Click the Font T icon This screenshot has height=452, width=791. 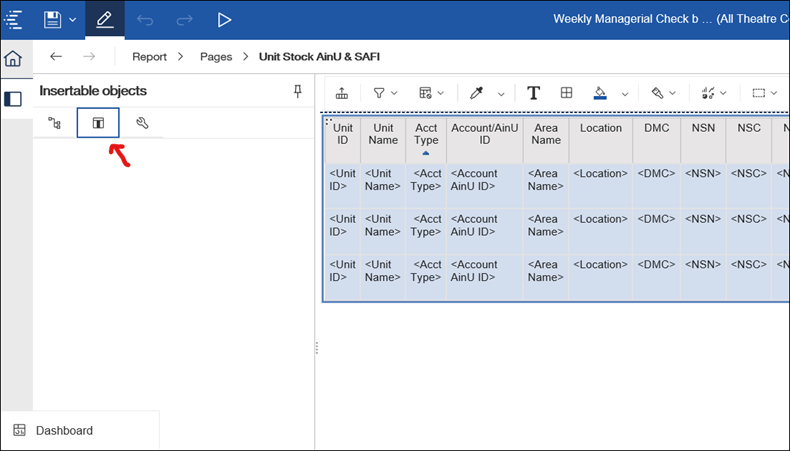click(533, 93)
